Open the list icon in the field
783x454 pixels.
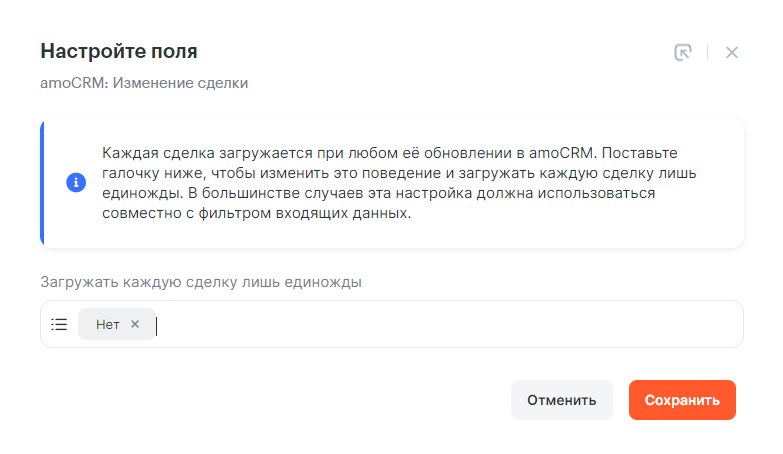(x=59, y=324)
